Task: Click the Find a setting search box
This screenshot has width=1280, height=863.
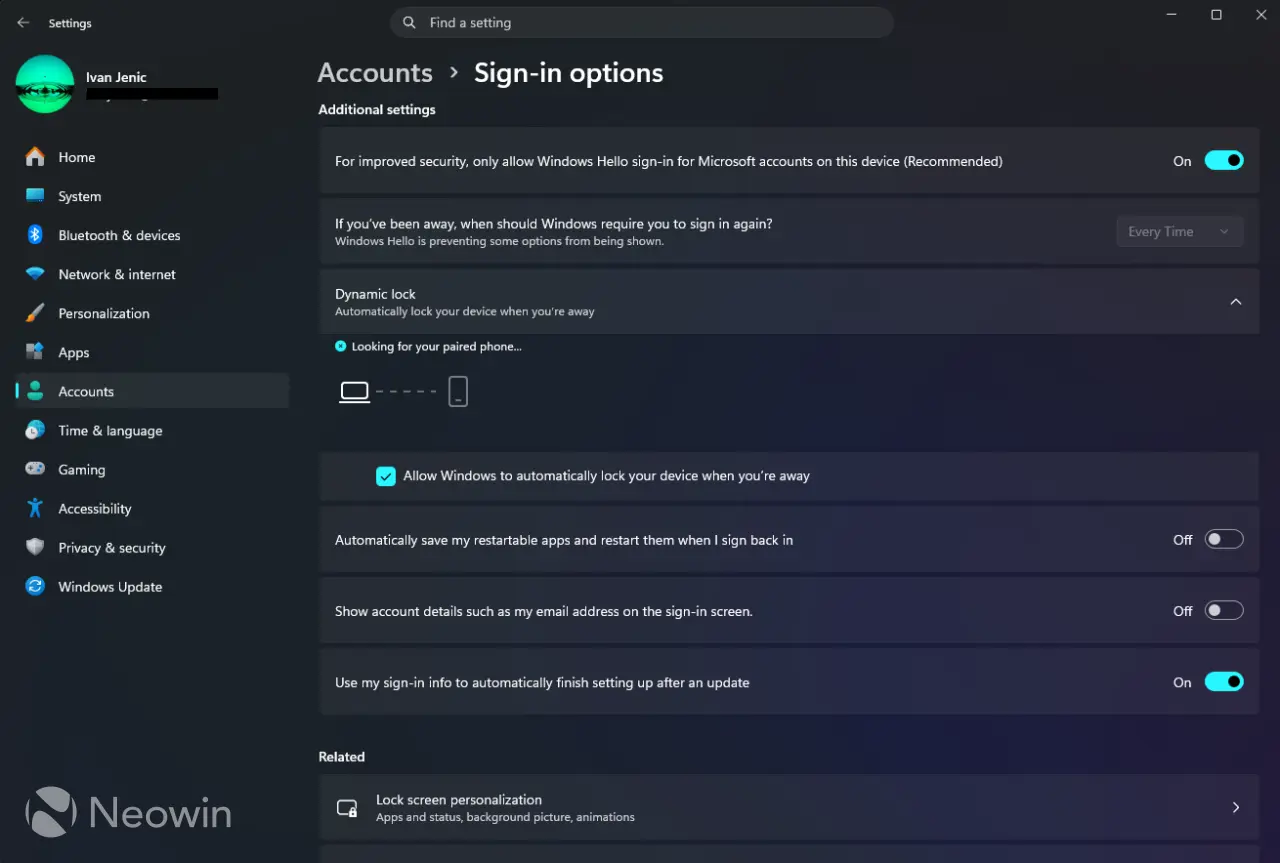Action: (x=641, y=23)
